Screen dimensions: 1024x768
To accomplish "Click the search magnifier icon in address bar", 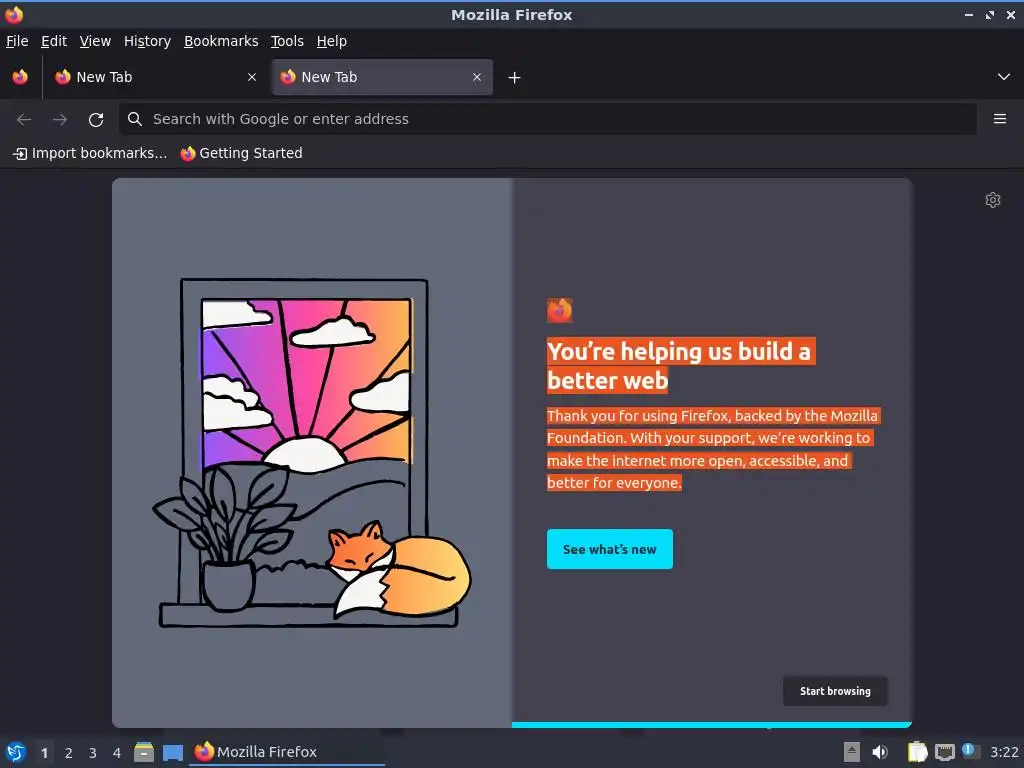I will [x=135, y=119].
